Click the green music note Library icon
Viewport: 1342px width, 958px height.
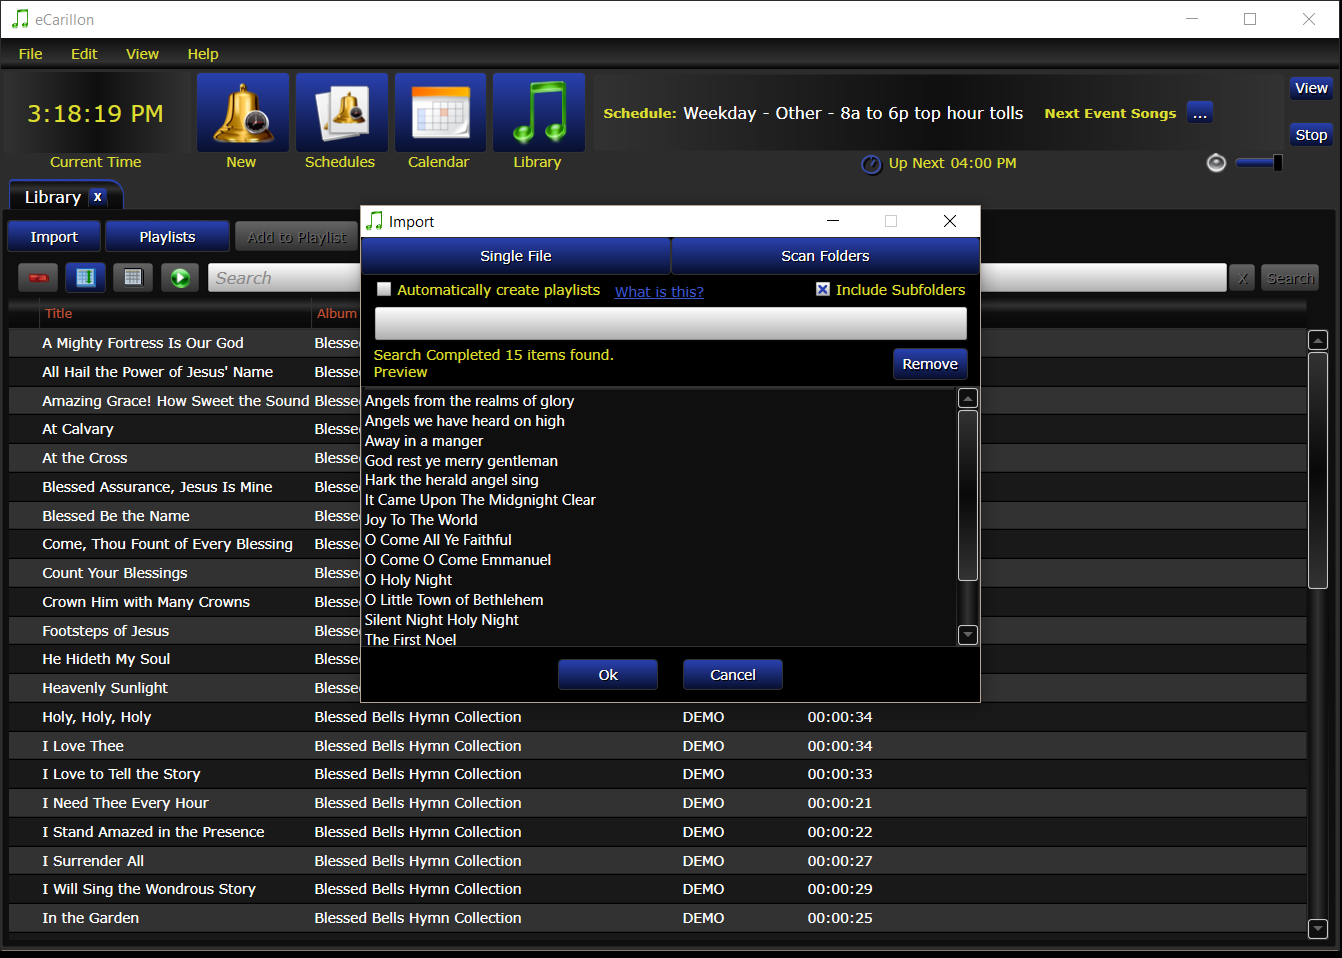[538, 112]
